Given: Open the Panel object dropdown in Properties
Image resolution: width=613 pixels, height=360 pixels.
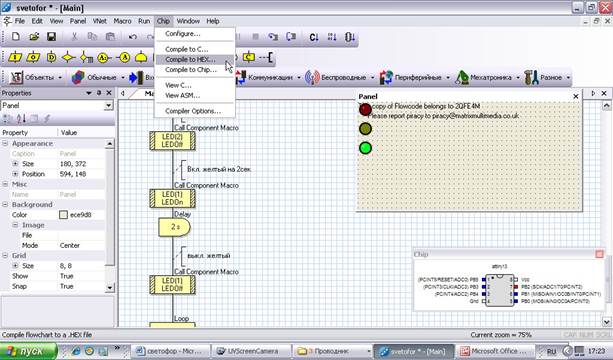Looking at the screenshot, I should click(x=108, y=106).
